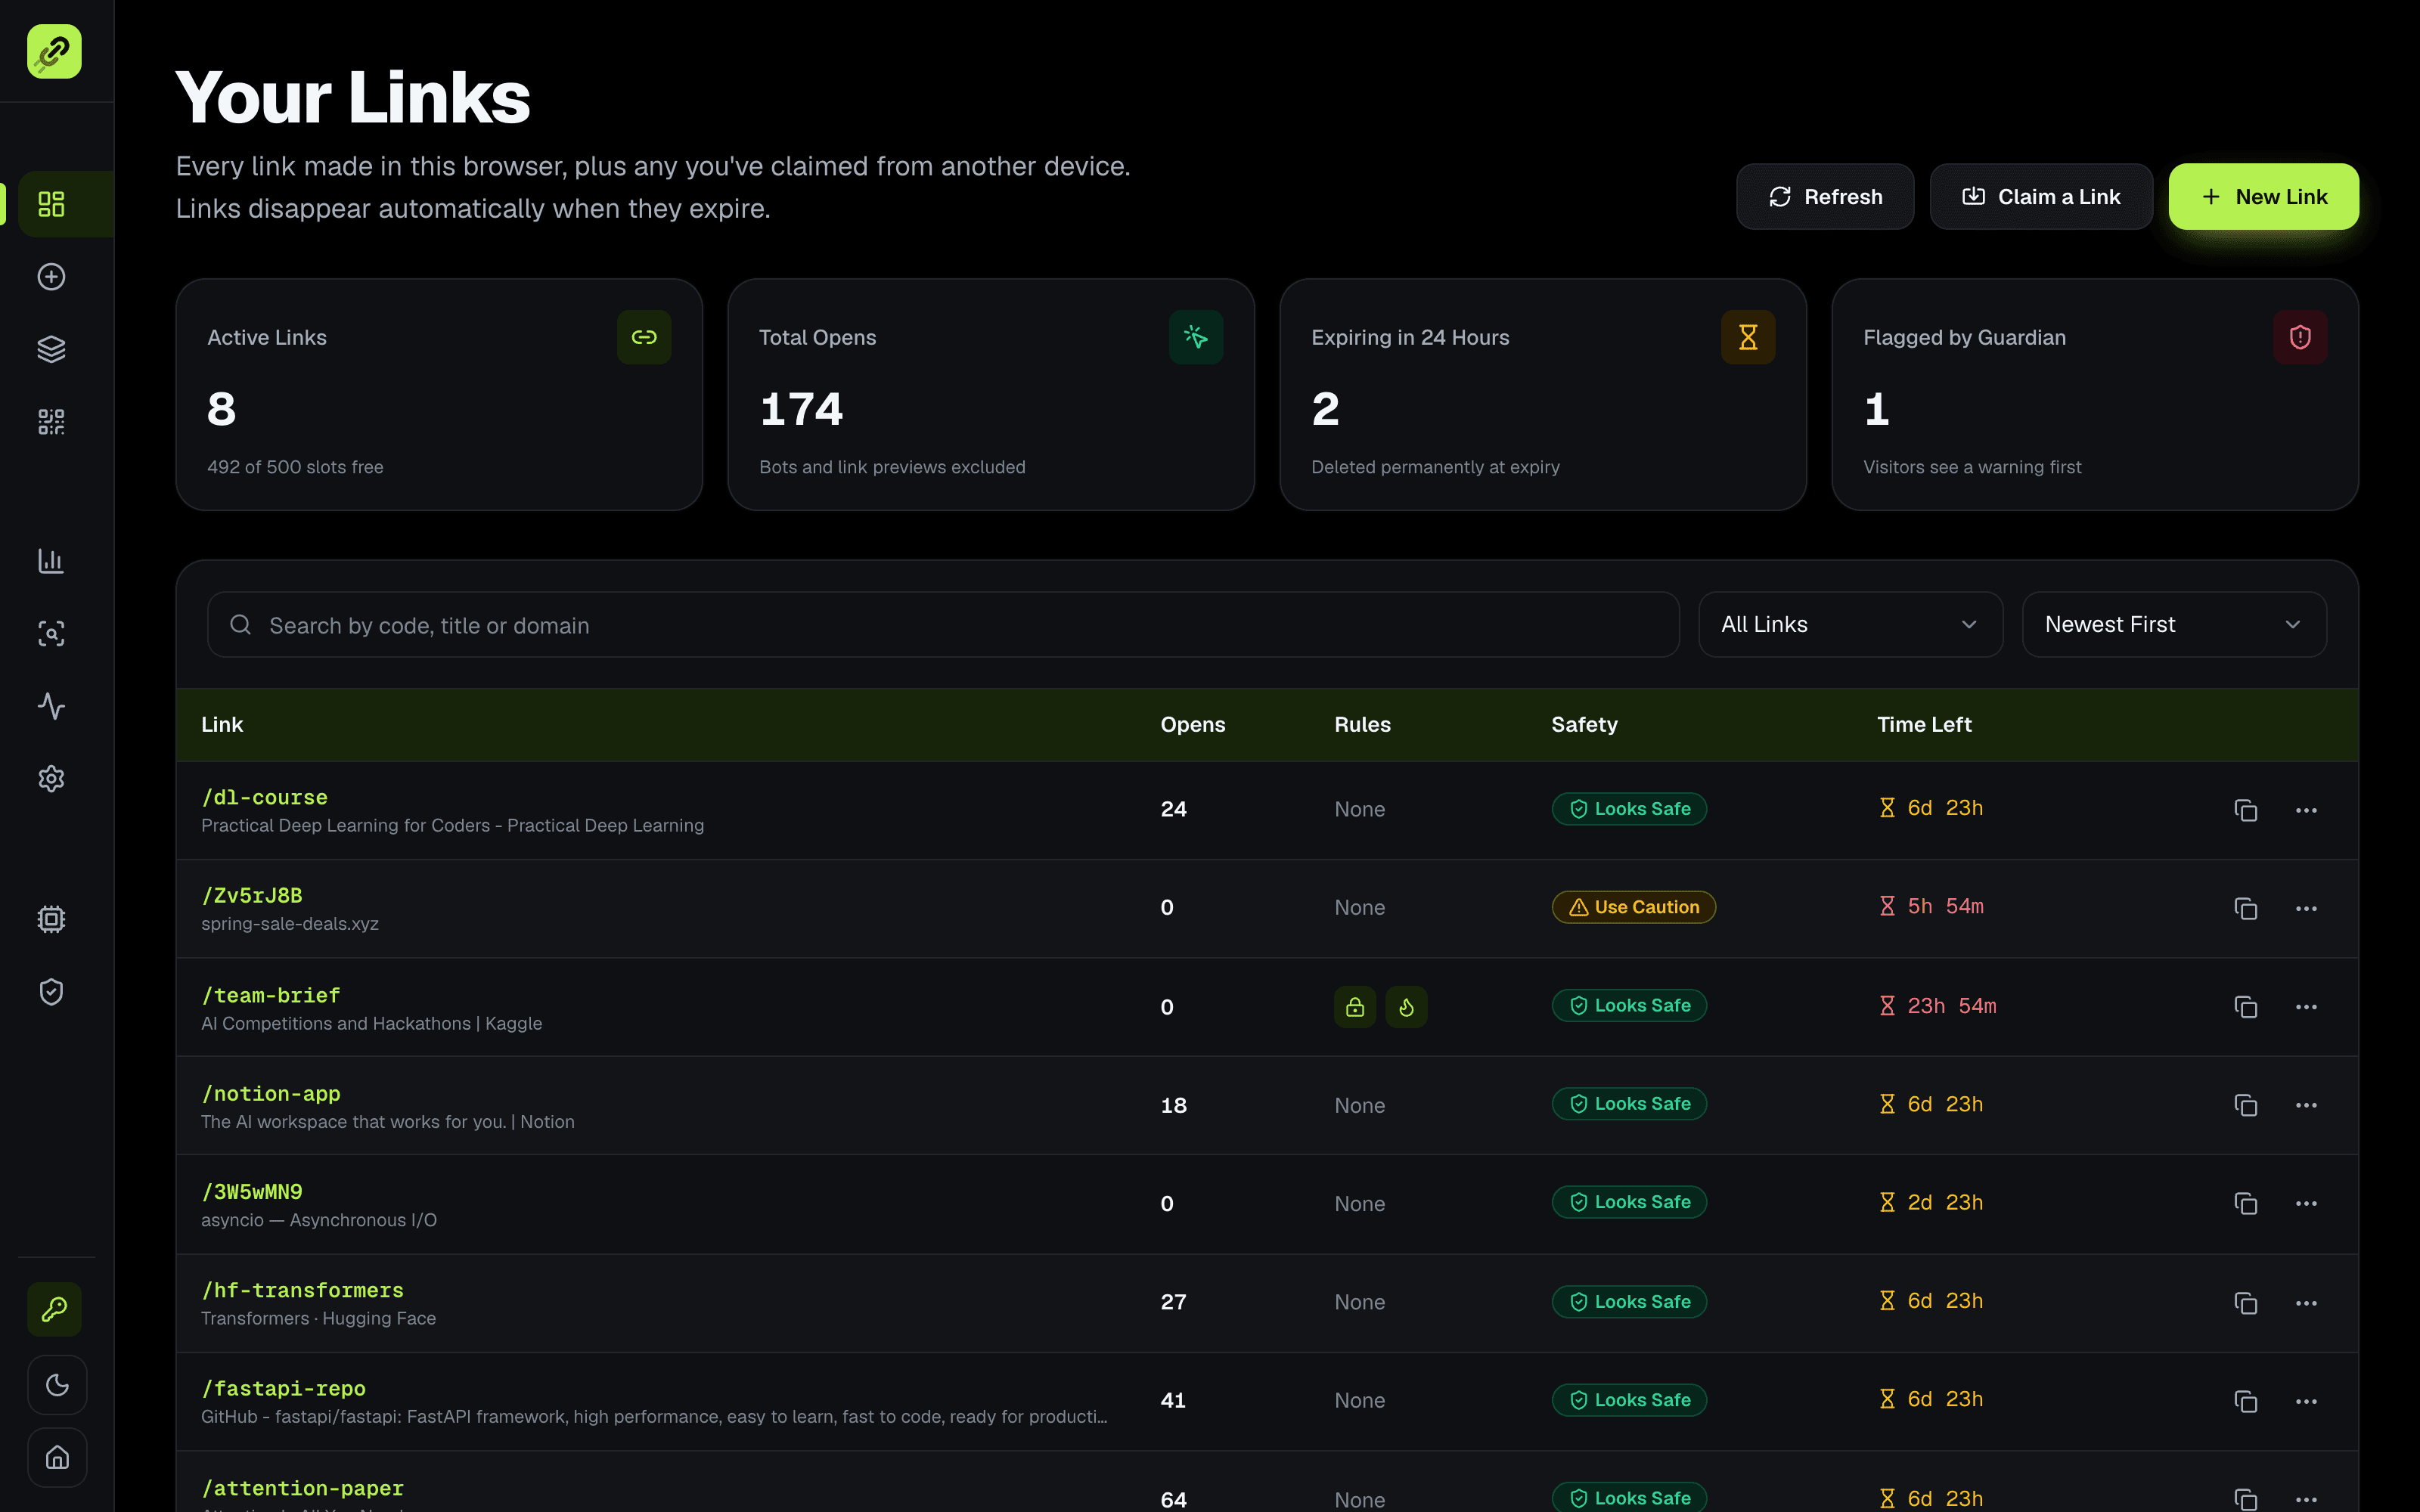The width and height of the screenshot is (2420, 1512).
Task: Click the Active Links card link icon
Action: tap(644, 337)
